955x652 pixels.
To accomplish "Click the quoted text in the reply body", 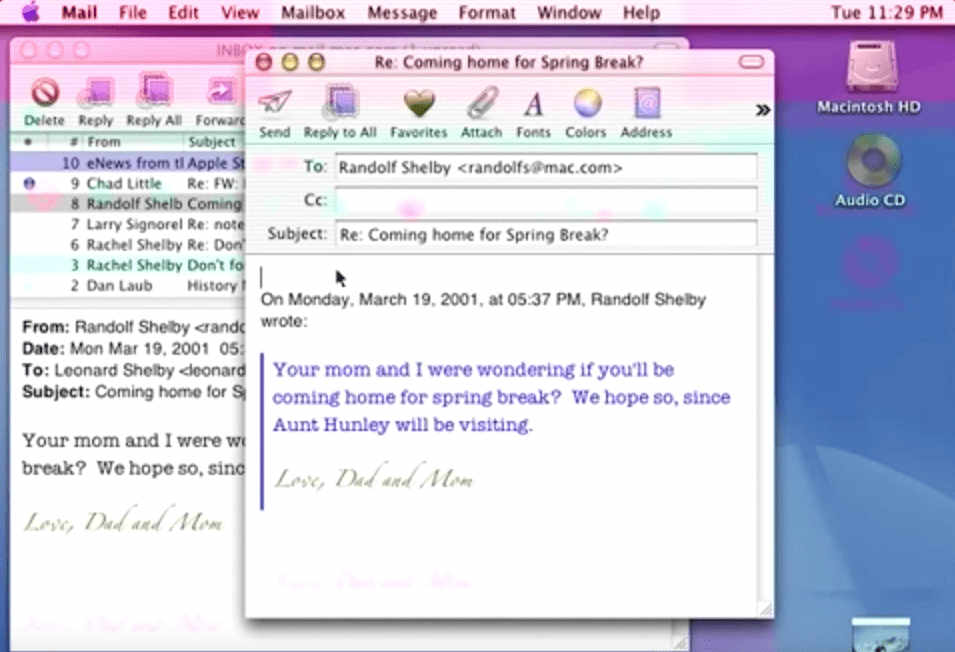I will 501,397.
